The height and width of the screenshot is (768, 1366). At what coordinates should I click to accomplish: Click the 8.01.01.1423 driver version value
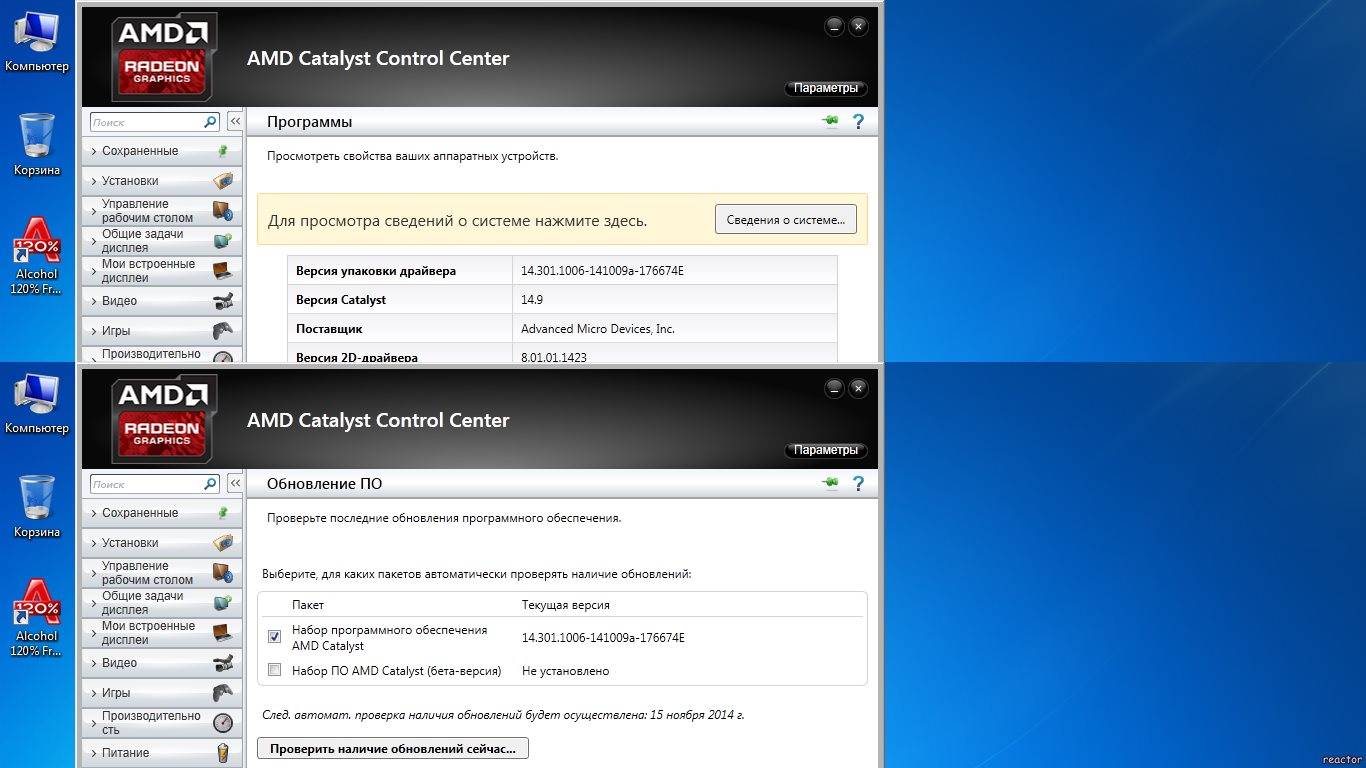coord(554,356)
